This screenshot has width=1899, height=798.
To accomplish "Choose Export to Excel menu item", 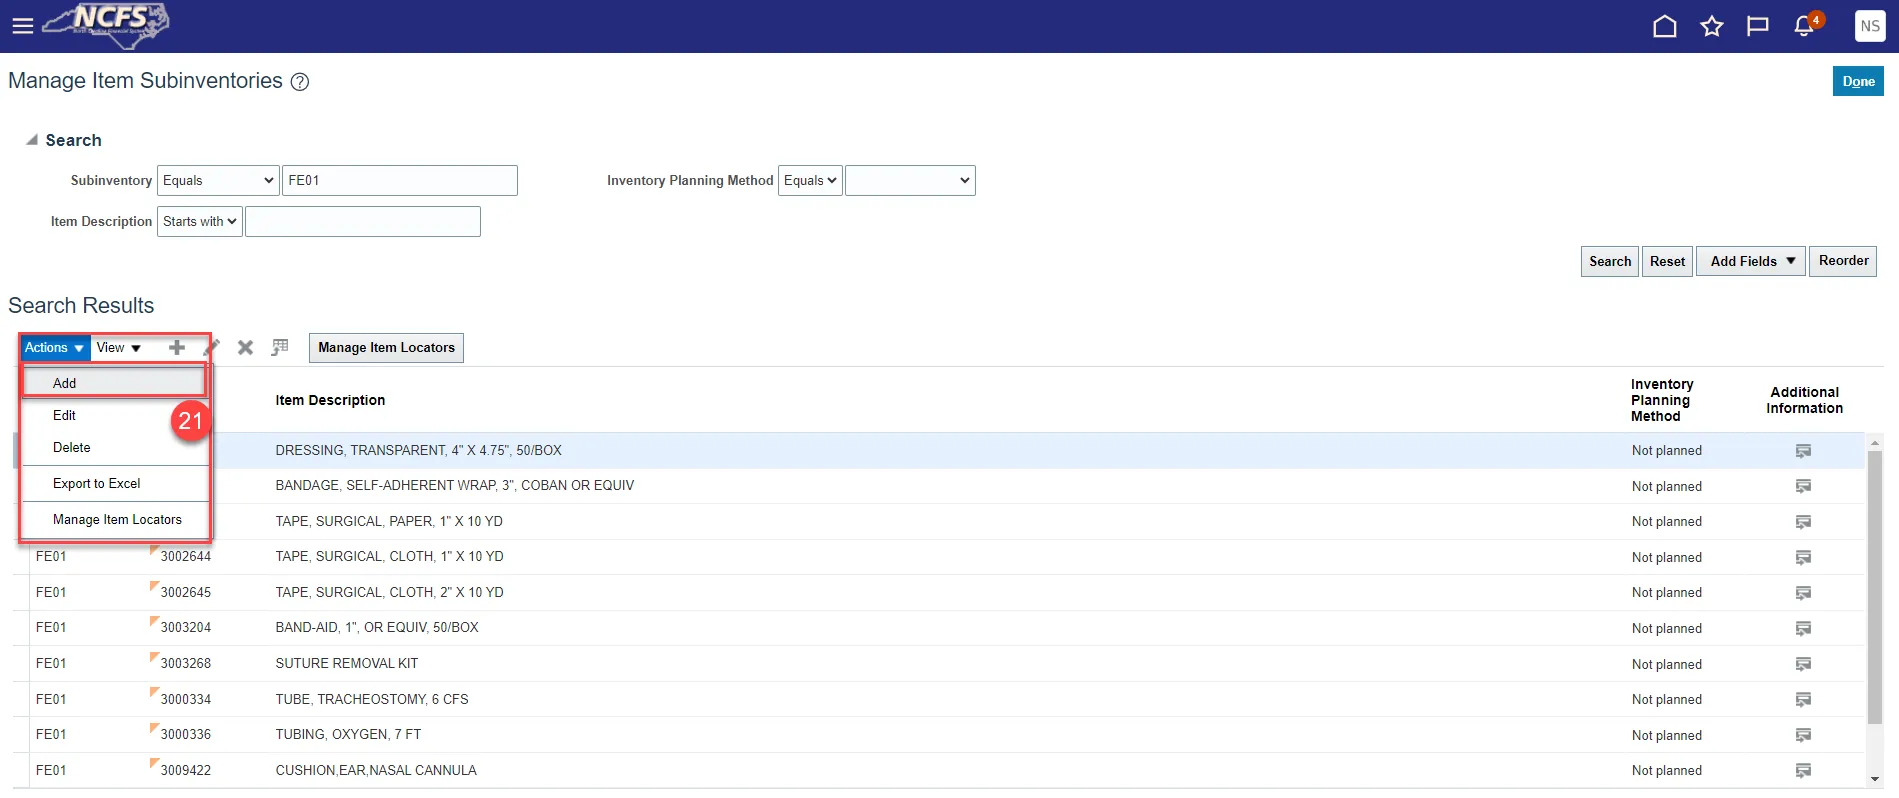I will [x=97, y=483].
